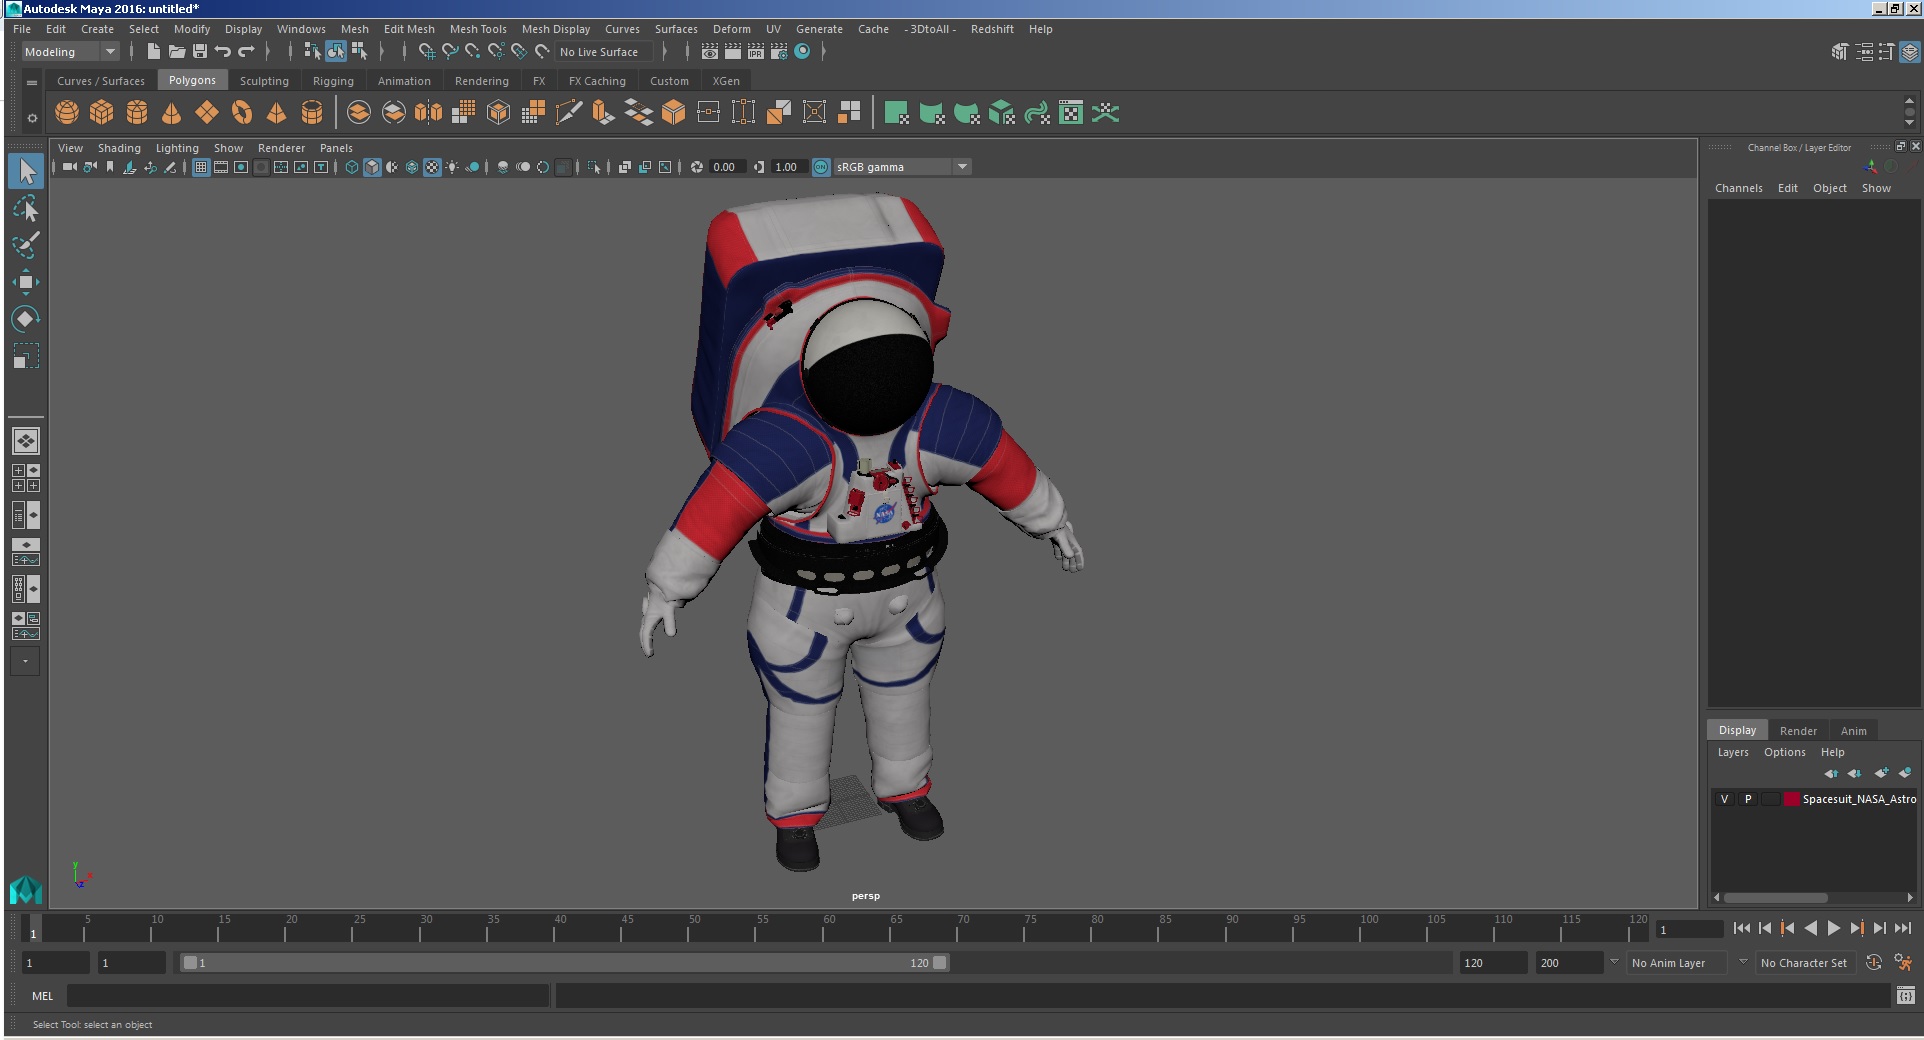
Task: Toggle the display type box of Spacesuit layer
Action: point(1771,799)
